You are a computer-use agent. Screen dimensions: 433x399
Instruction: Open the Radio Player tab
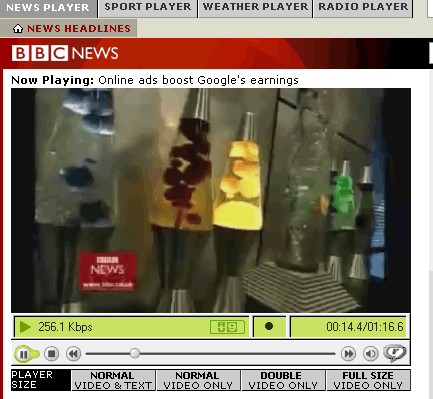point(363,7)
